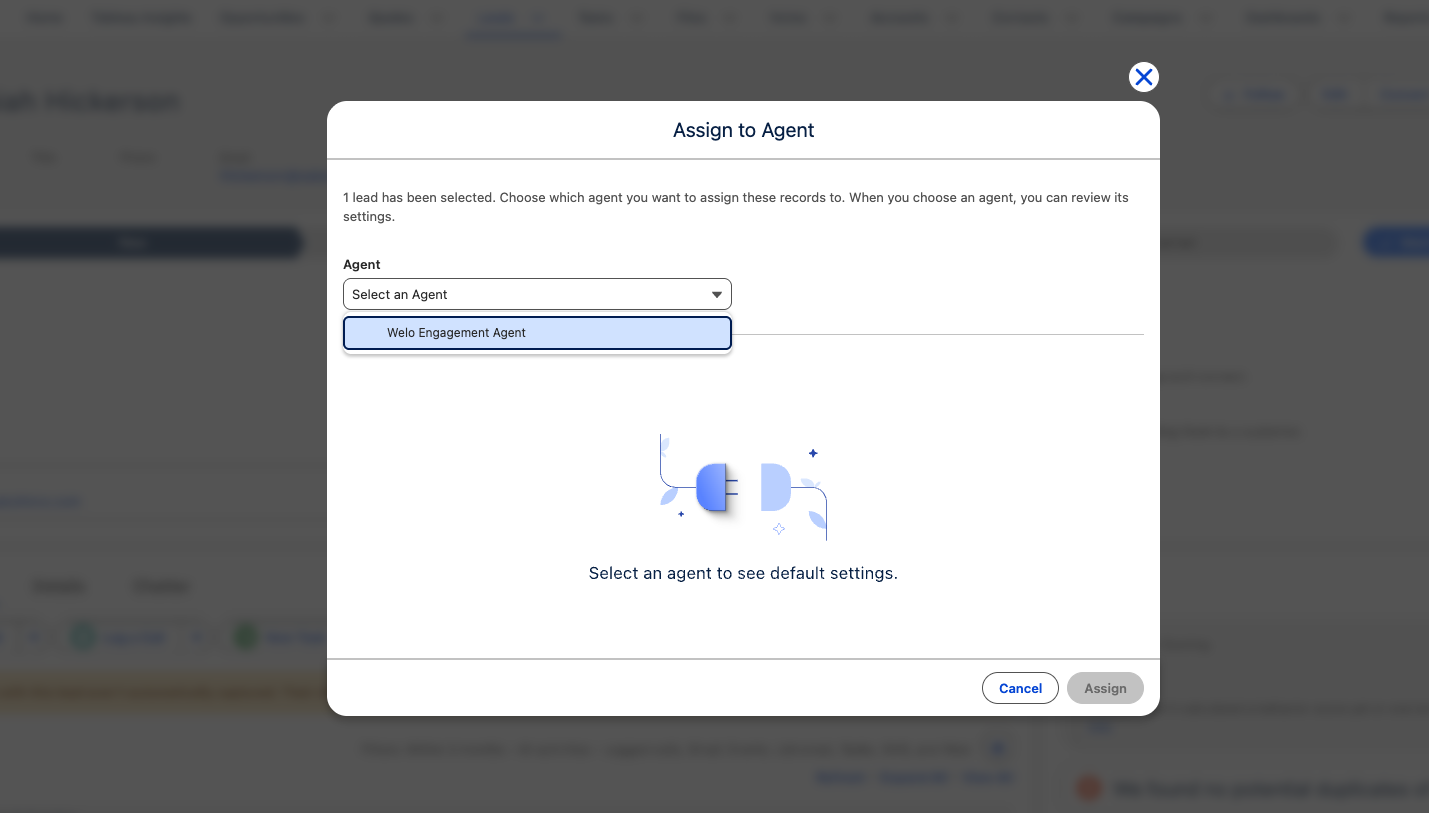This screenshot has width=1429, height=813.
Task: Click 'Select an agent to see default settings.' text
Action: tap(743, 574)
